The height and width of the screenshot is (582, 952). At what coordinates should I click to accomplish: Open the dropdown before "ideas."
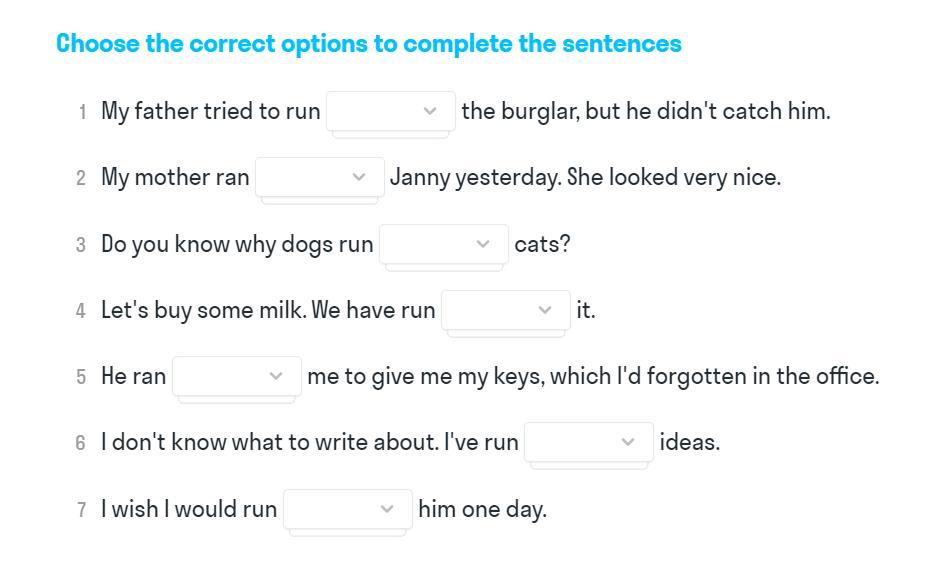(589, 442)
